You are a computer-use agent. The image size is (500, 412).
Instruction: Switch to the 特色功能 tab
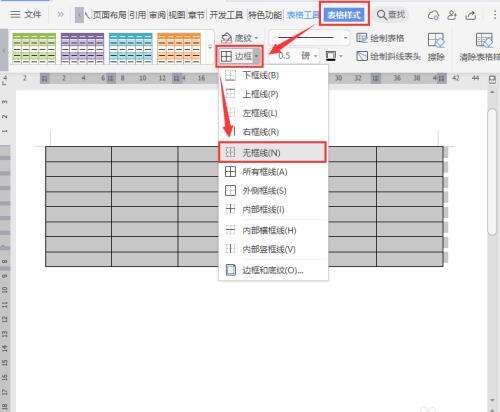tap(265, 15)
